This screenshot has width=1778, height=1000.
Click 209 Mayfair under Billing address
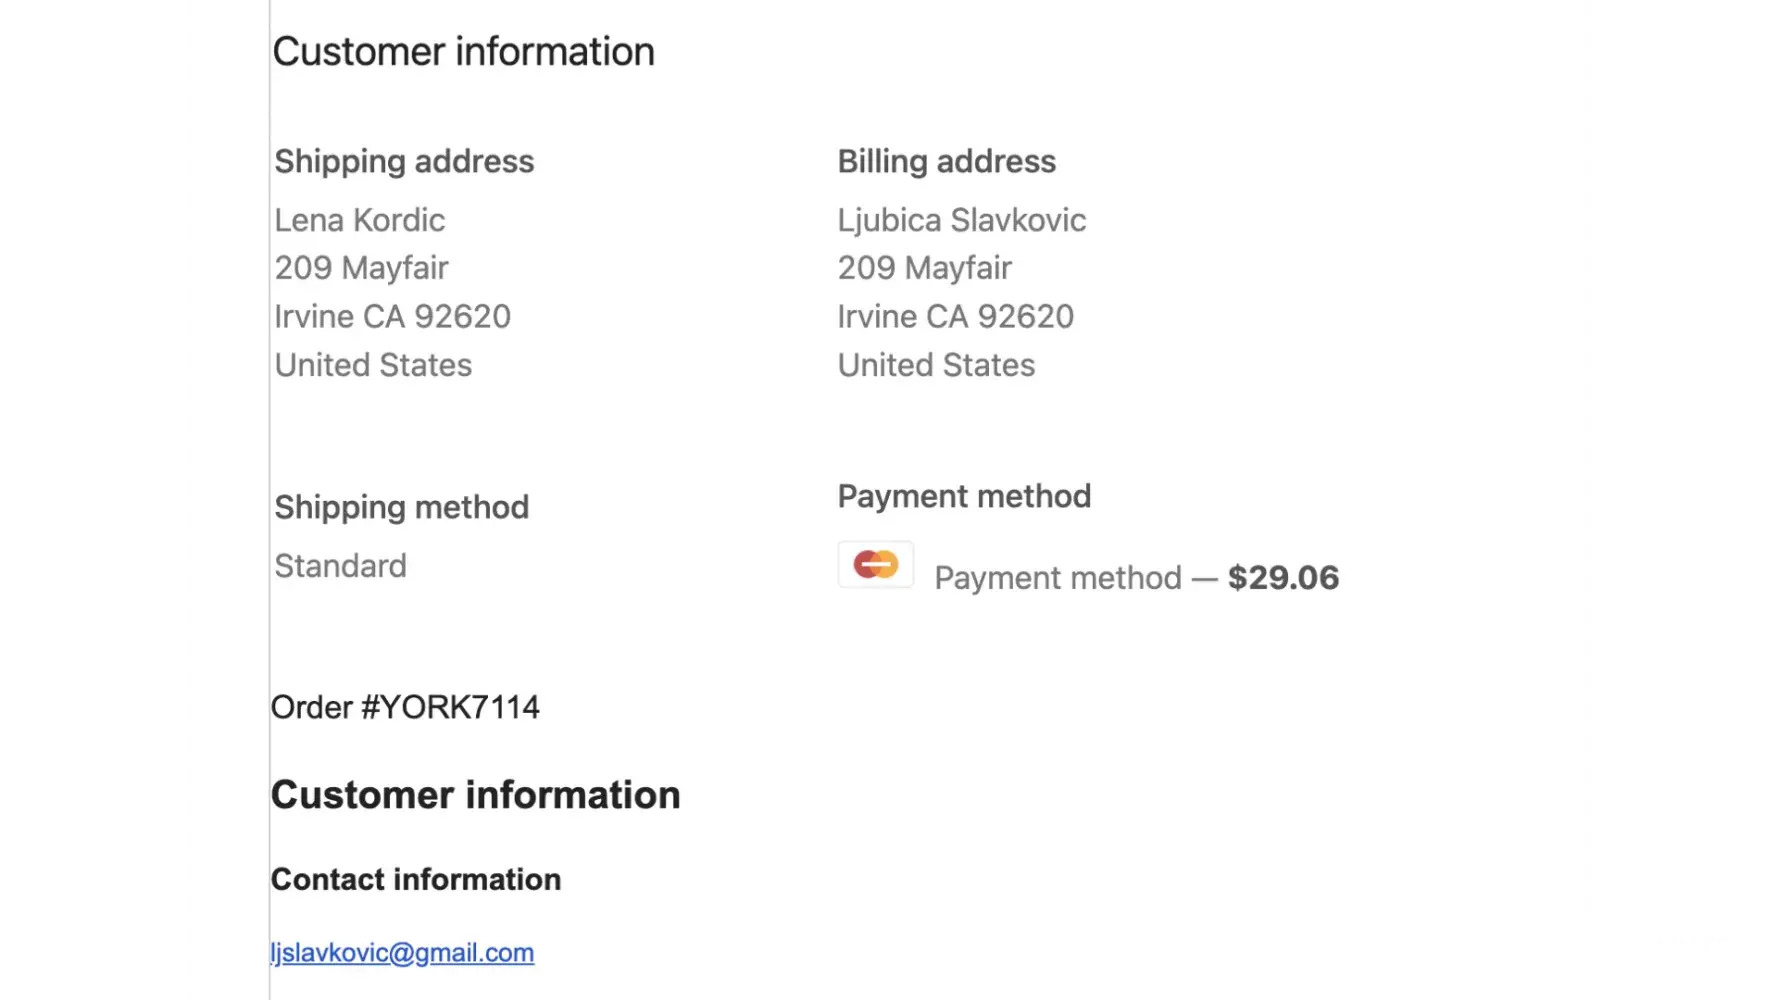924,268
